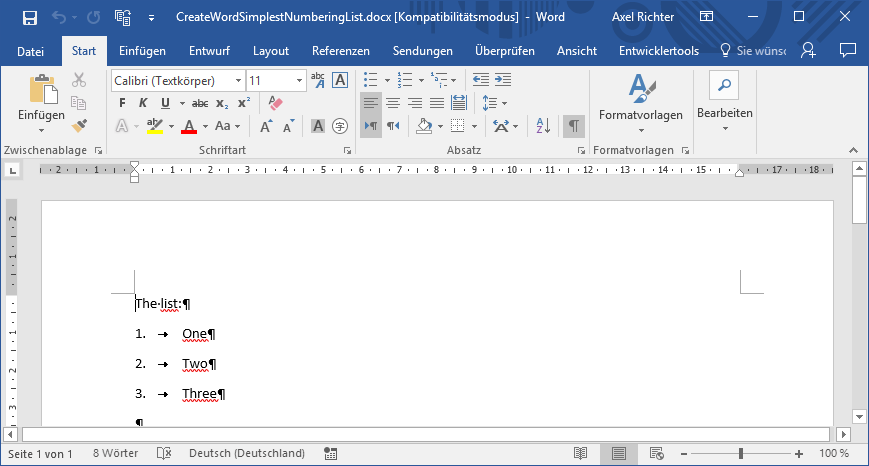Activate the format painter brush
This screenshot has width=869, height=466.
(x=79, y=126)
